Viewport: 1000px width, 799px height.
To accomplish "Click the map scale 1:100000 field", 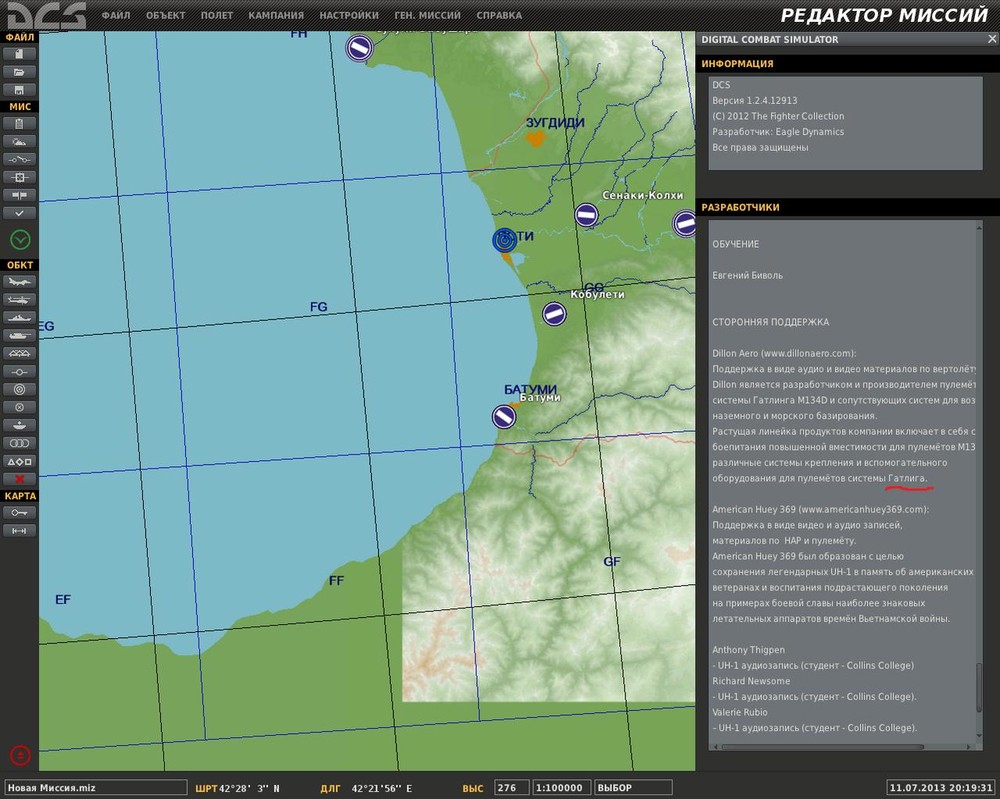I will [x=561, y=788].
